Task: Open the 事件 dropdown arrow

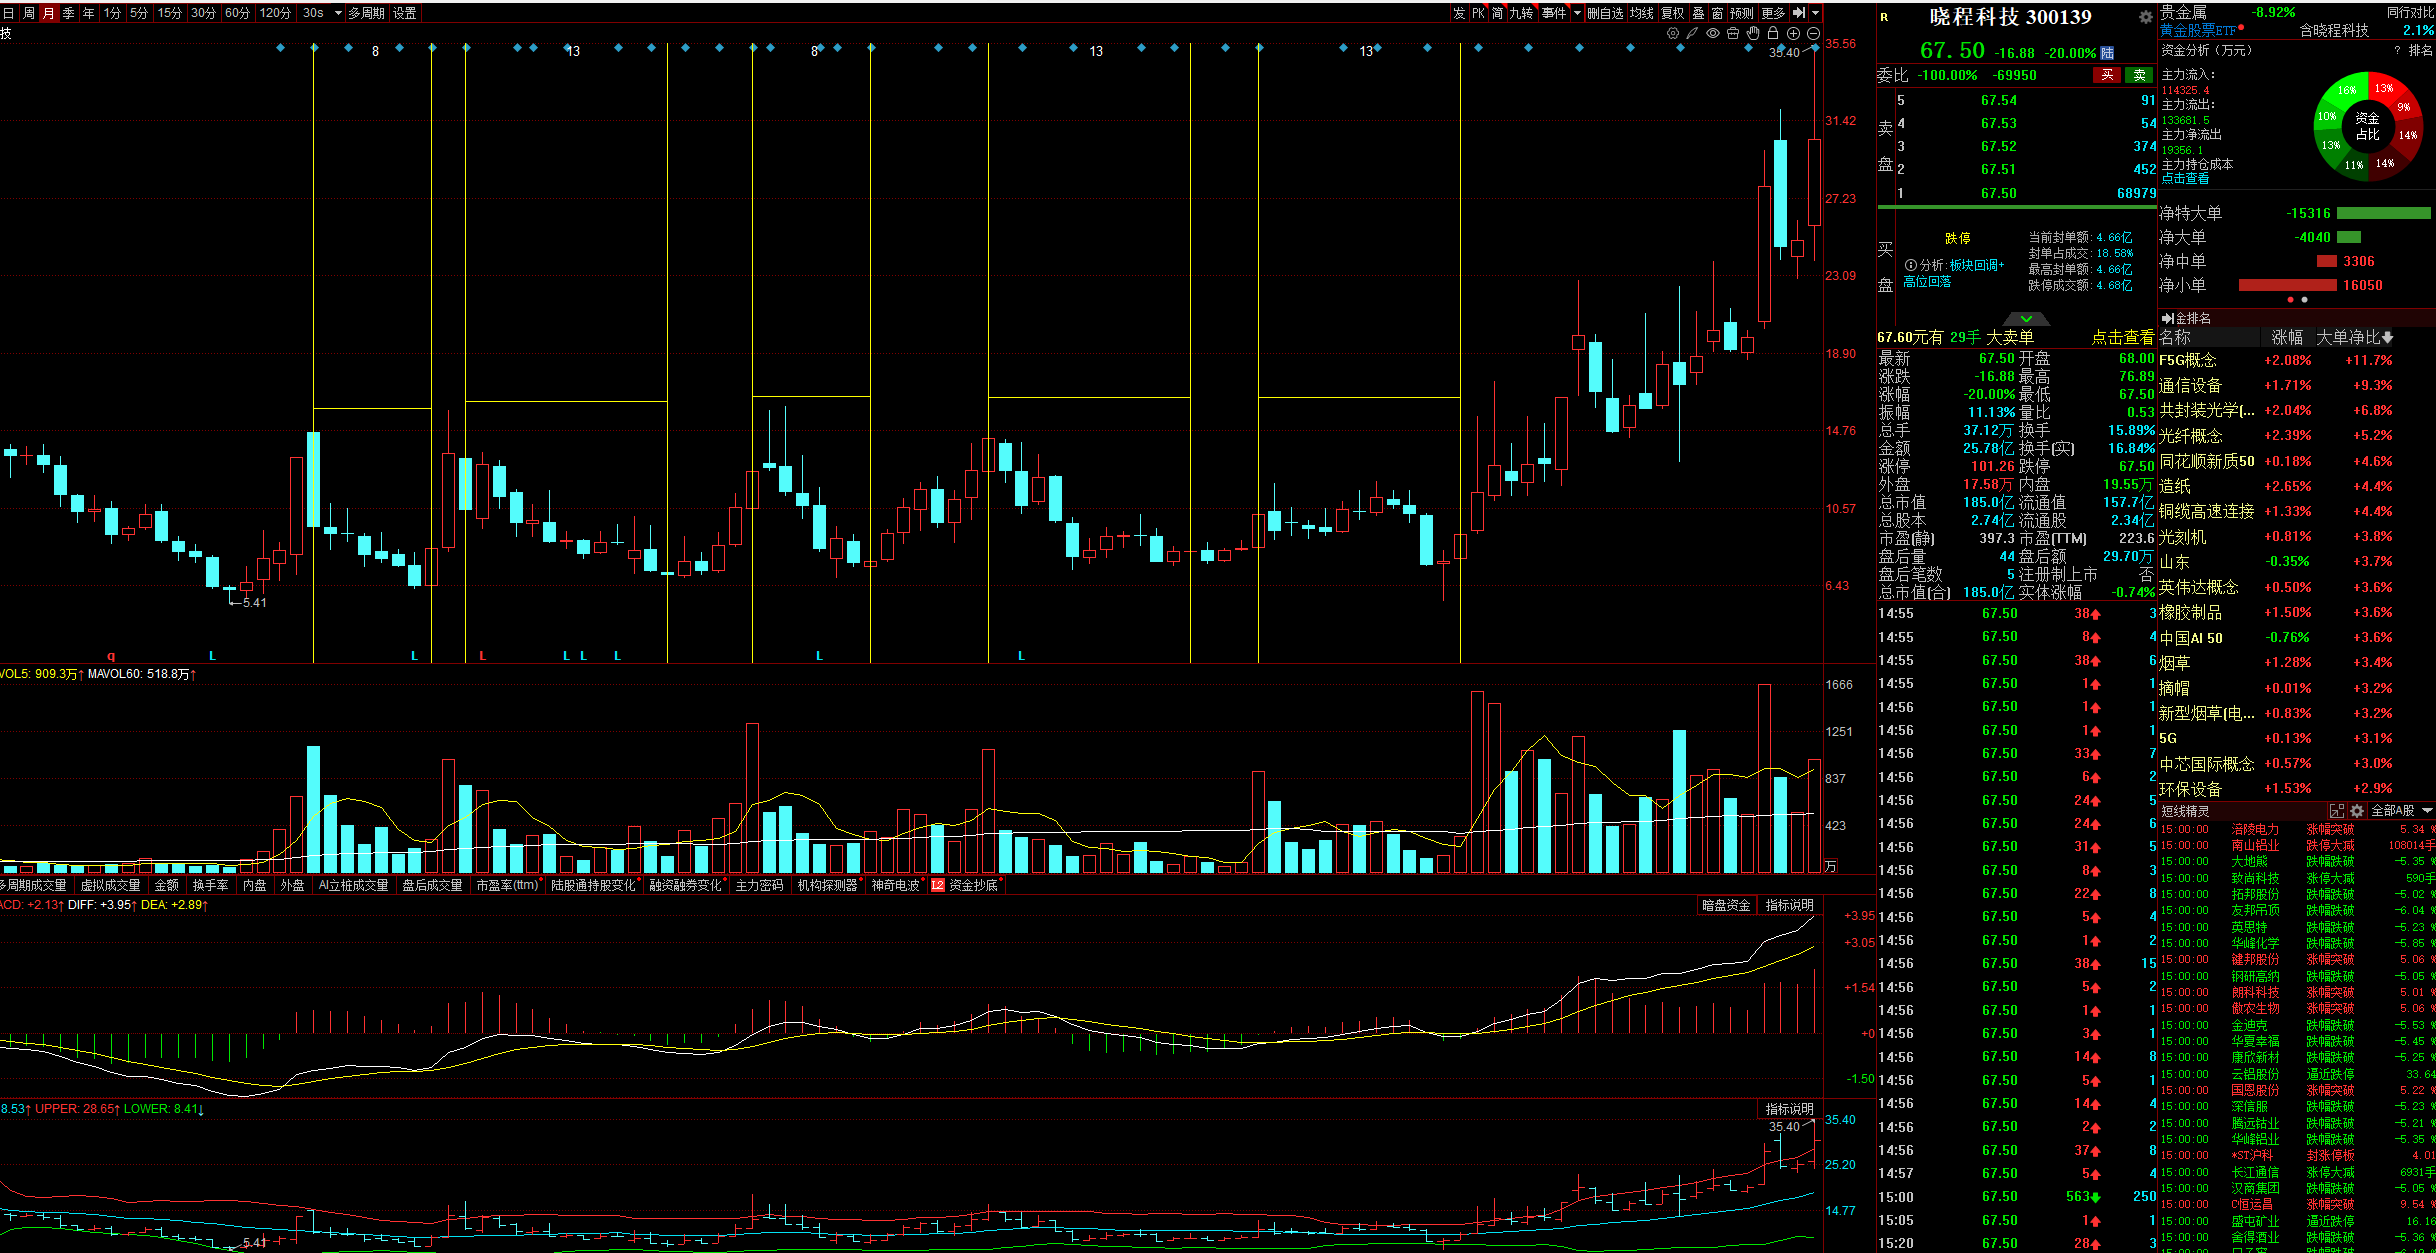Action: click(1577, 13)
